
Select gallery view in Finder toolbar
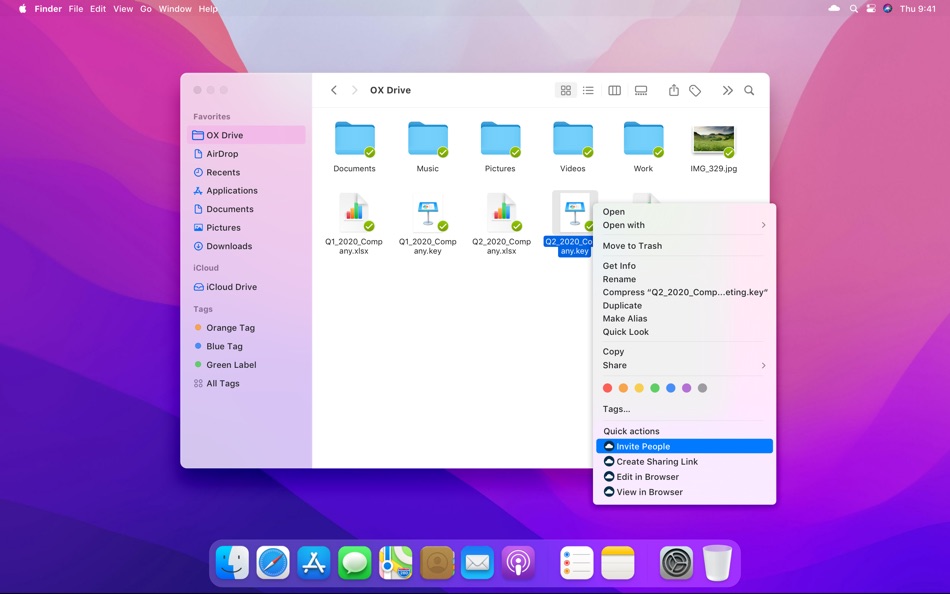(641, 91)
